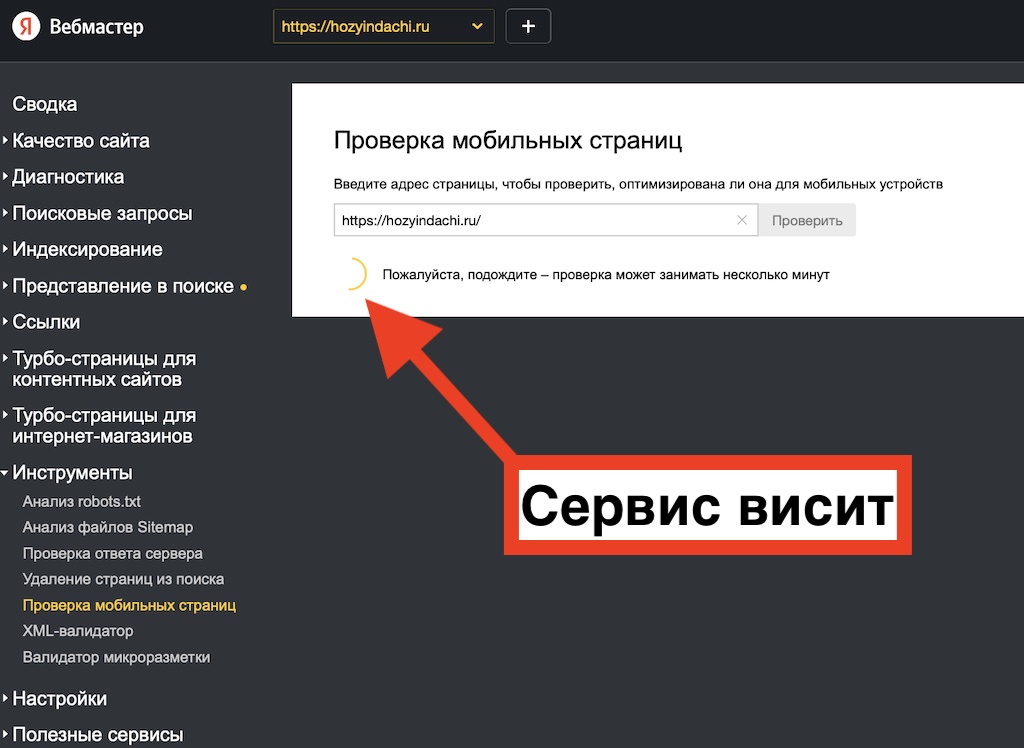This screenshot has height=748, width=1024.
Task: Expand Настройки with its arrow
Action: (5, 698)
